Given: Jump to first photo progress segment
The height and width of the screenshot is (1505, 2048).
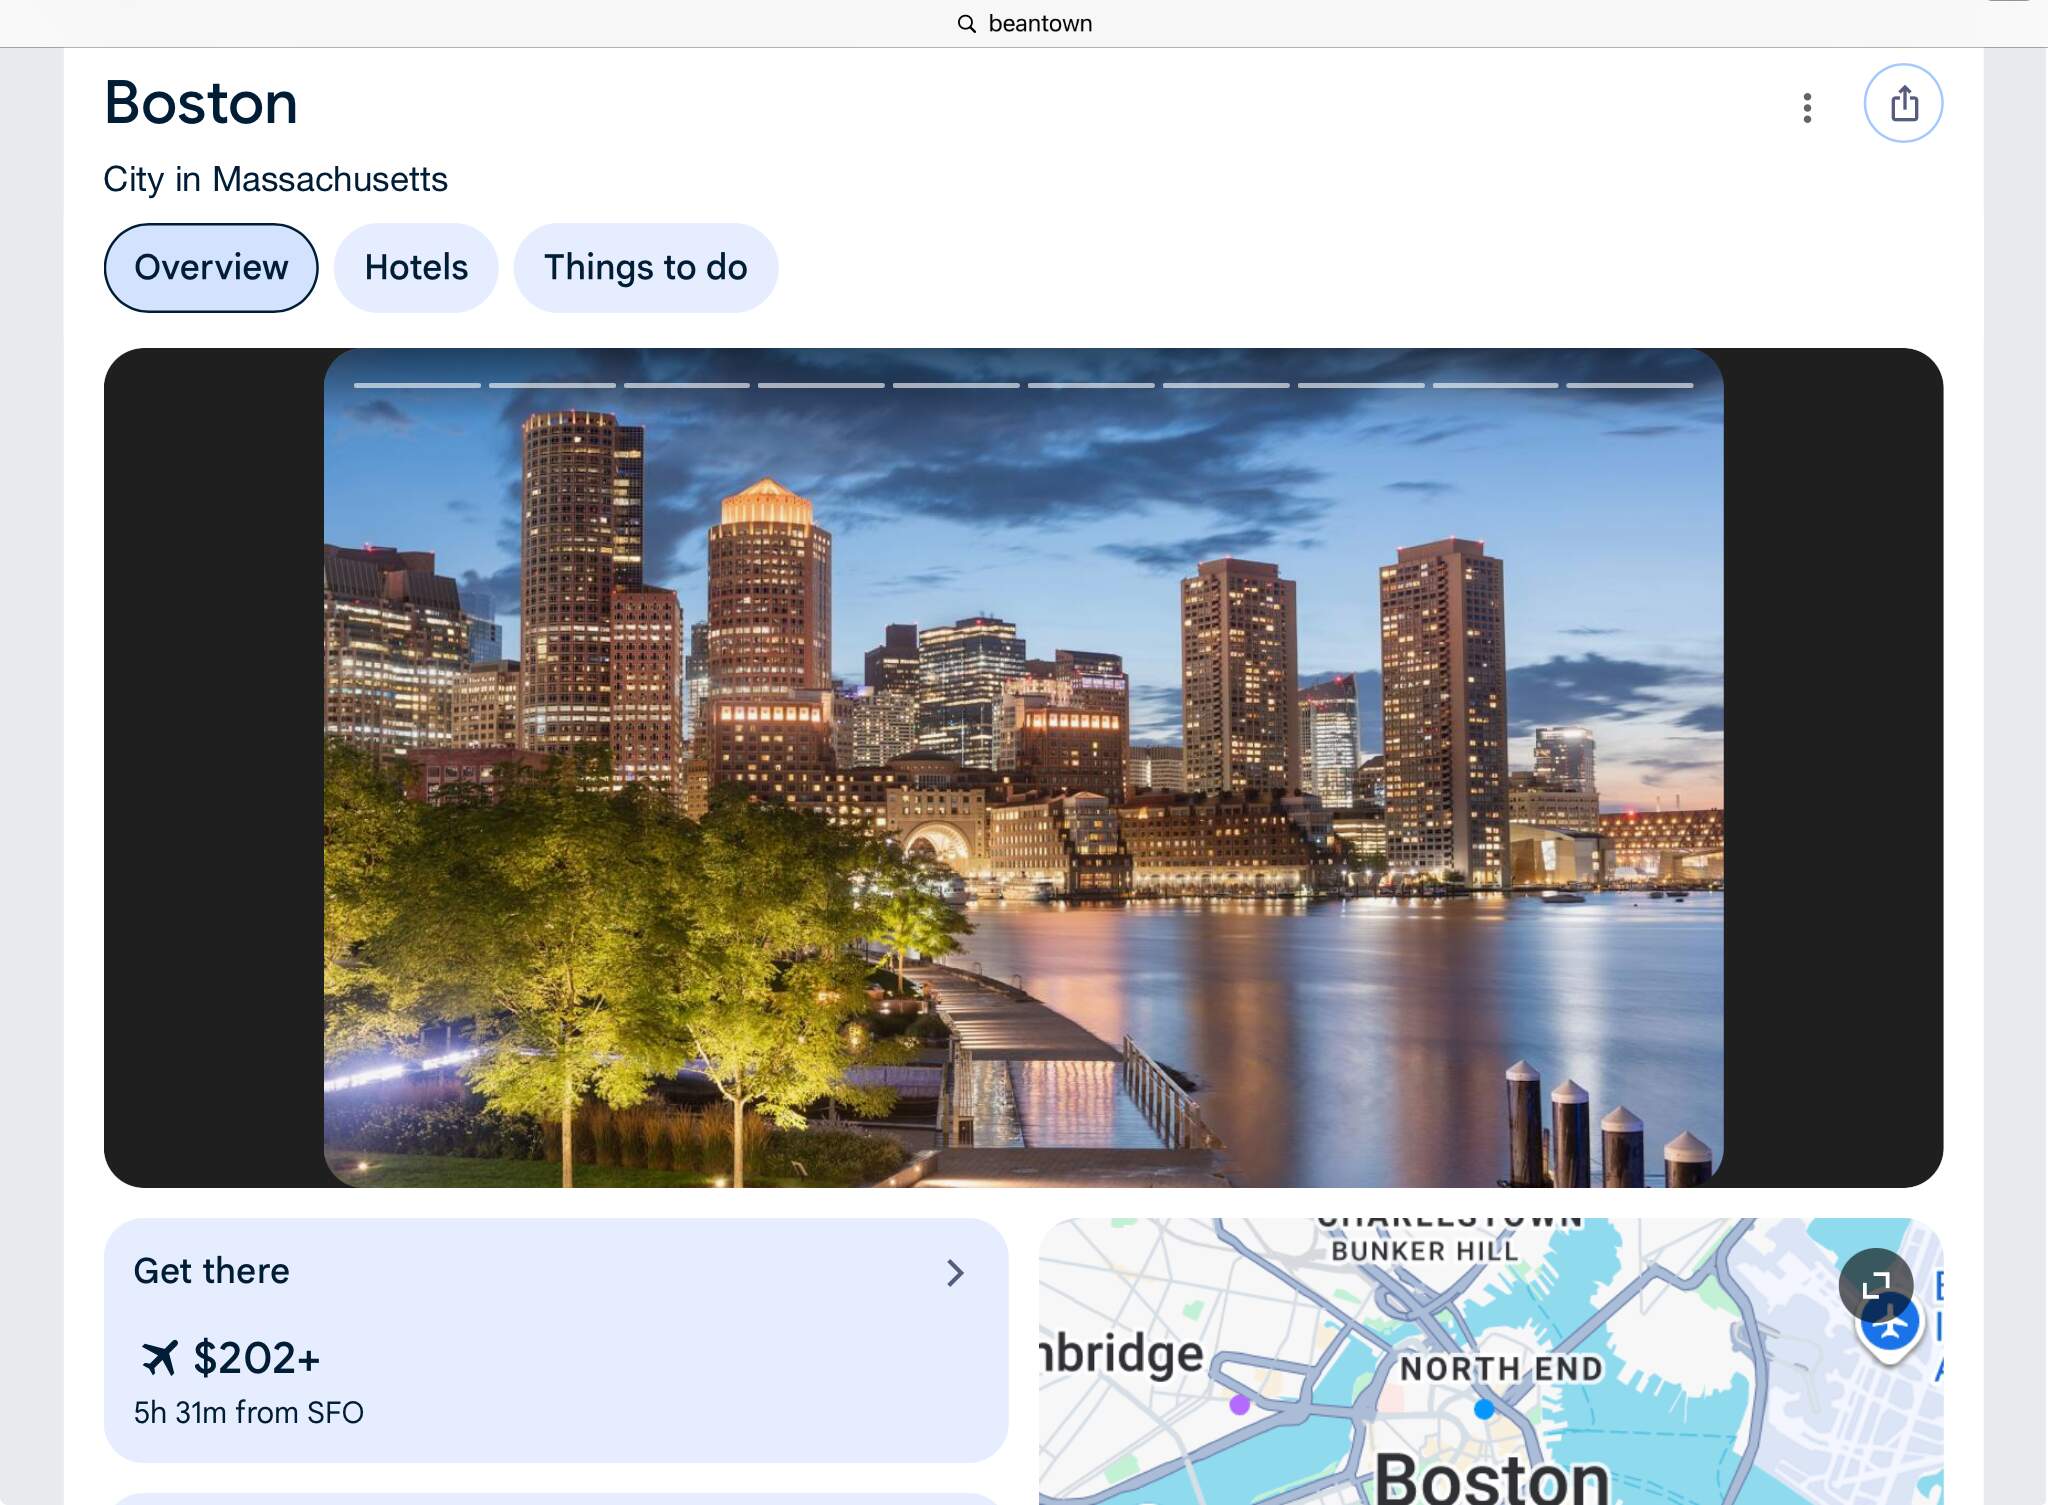Looking at the screenshot, I should [417, 385].
